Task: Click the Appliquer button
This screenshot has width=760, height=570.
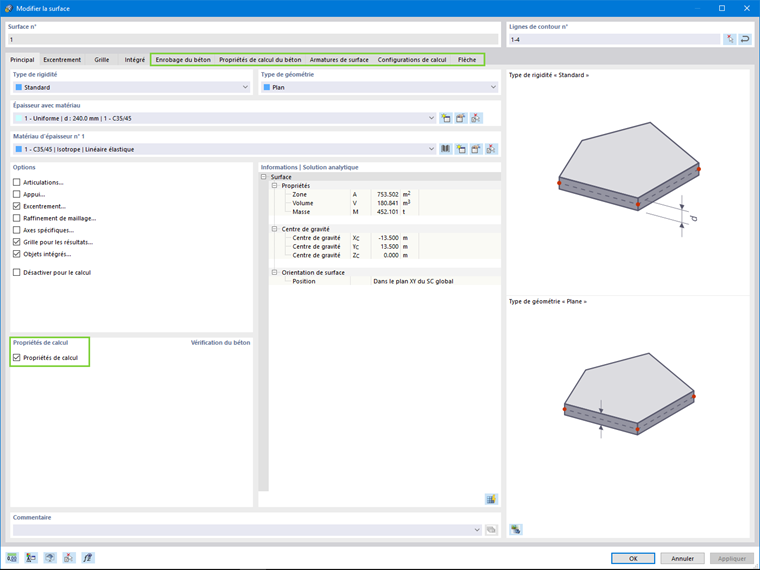Action: (x=732, y=558)
